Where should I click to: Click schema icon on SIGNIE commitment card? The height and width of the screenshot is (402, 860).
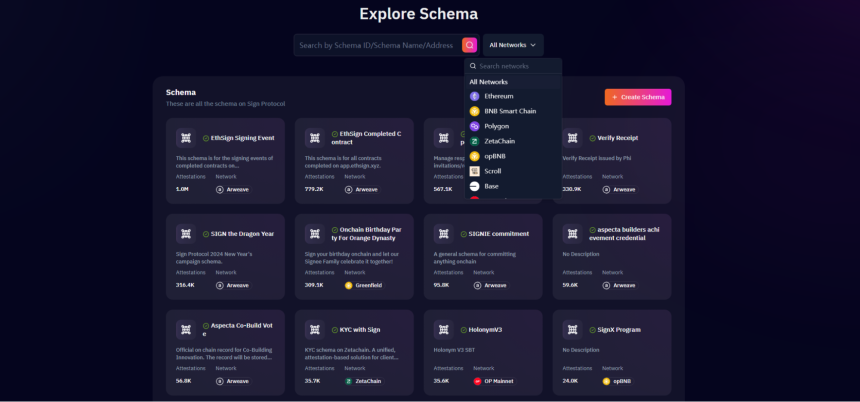click(444, 234)
